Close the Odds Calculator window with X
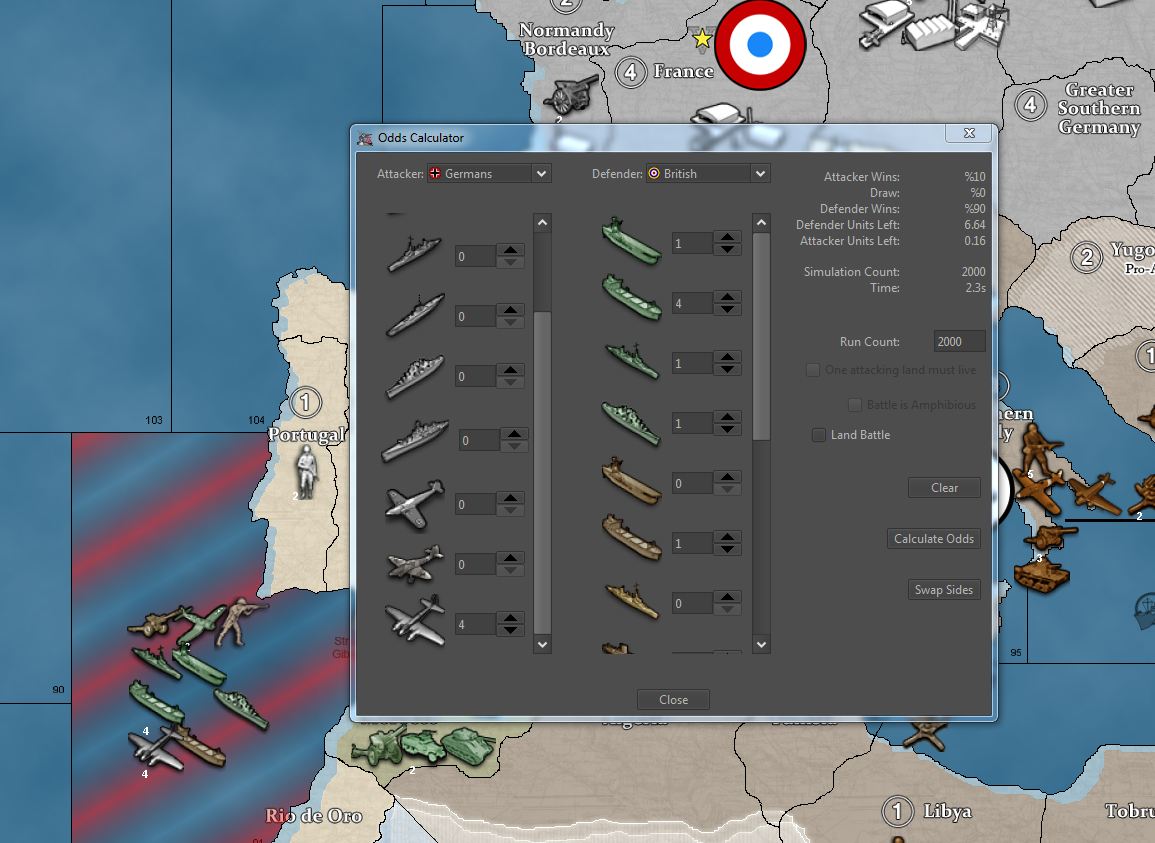The image size is (1155, 843). point(969,133)
